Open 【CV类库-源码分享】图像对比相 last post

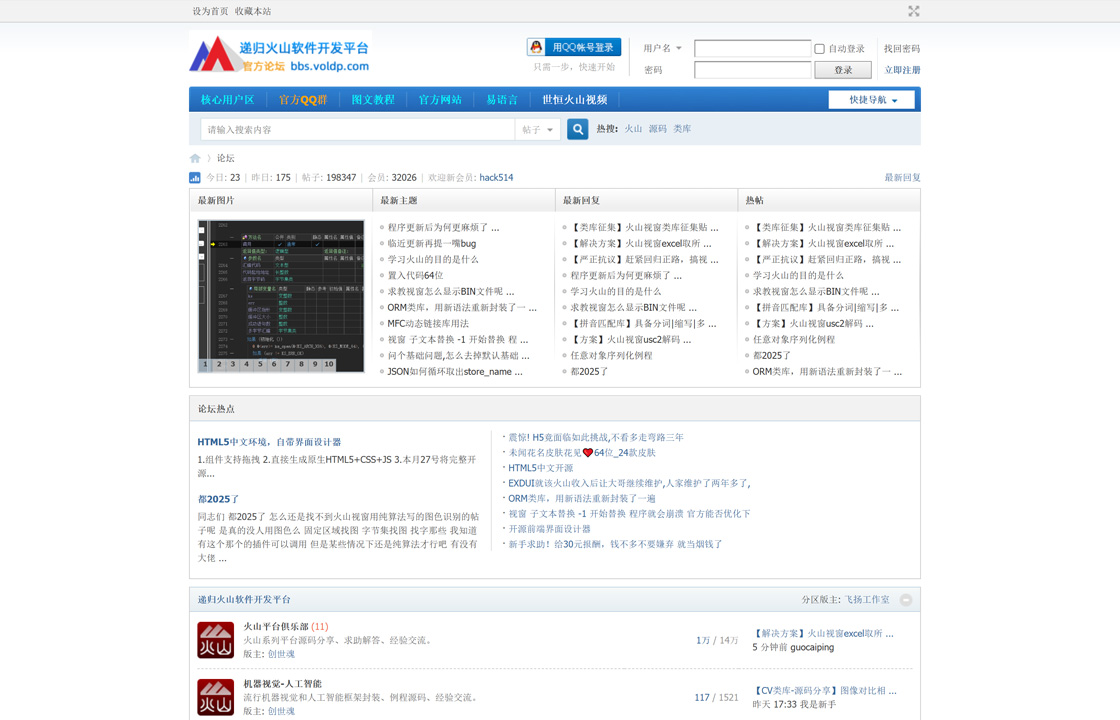click(x=824, y=691)
